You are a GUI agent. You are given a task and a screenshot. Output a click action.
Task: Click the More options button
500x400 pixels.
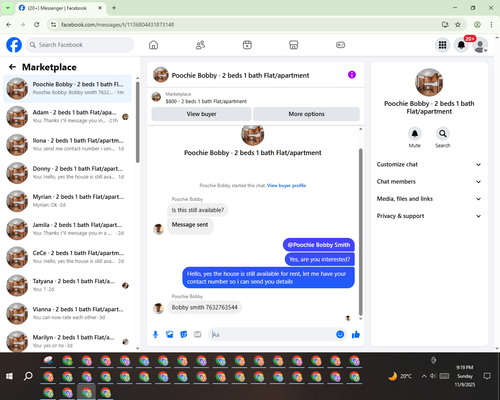[306, 114]
